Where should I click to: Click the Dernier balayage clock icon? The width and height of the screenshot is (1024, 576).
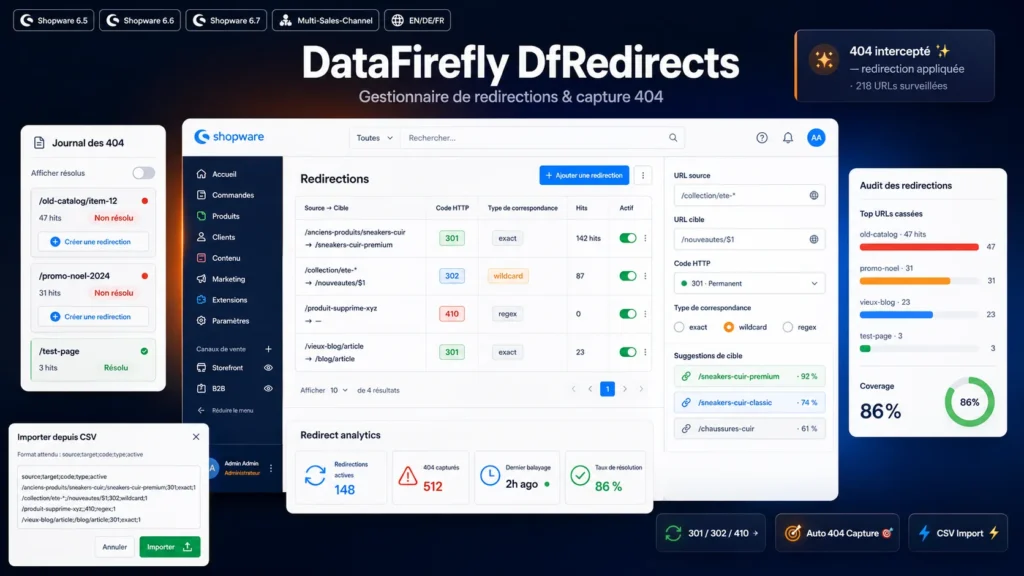(490, 475)
